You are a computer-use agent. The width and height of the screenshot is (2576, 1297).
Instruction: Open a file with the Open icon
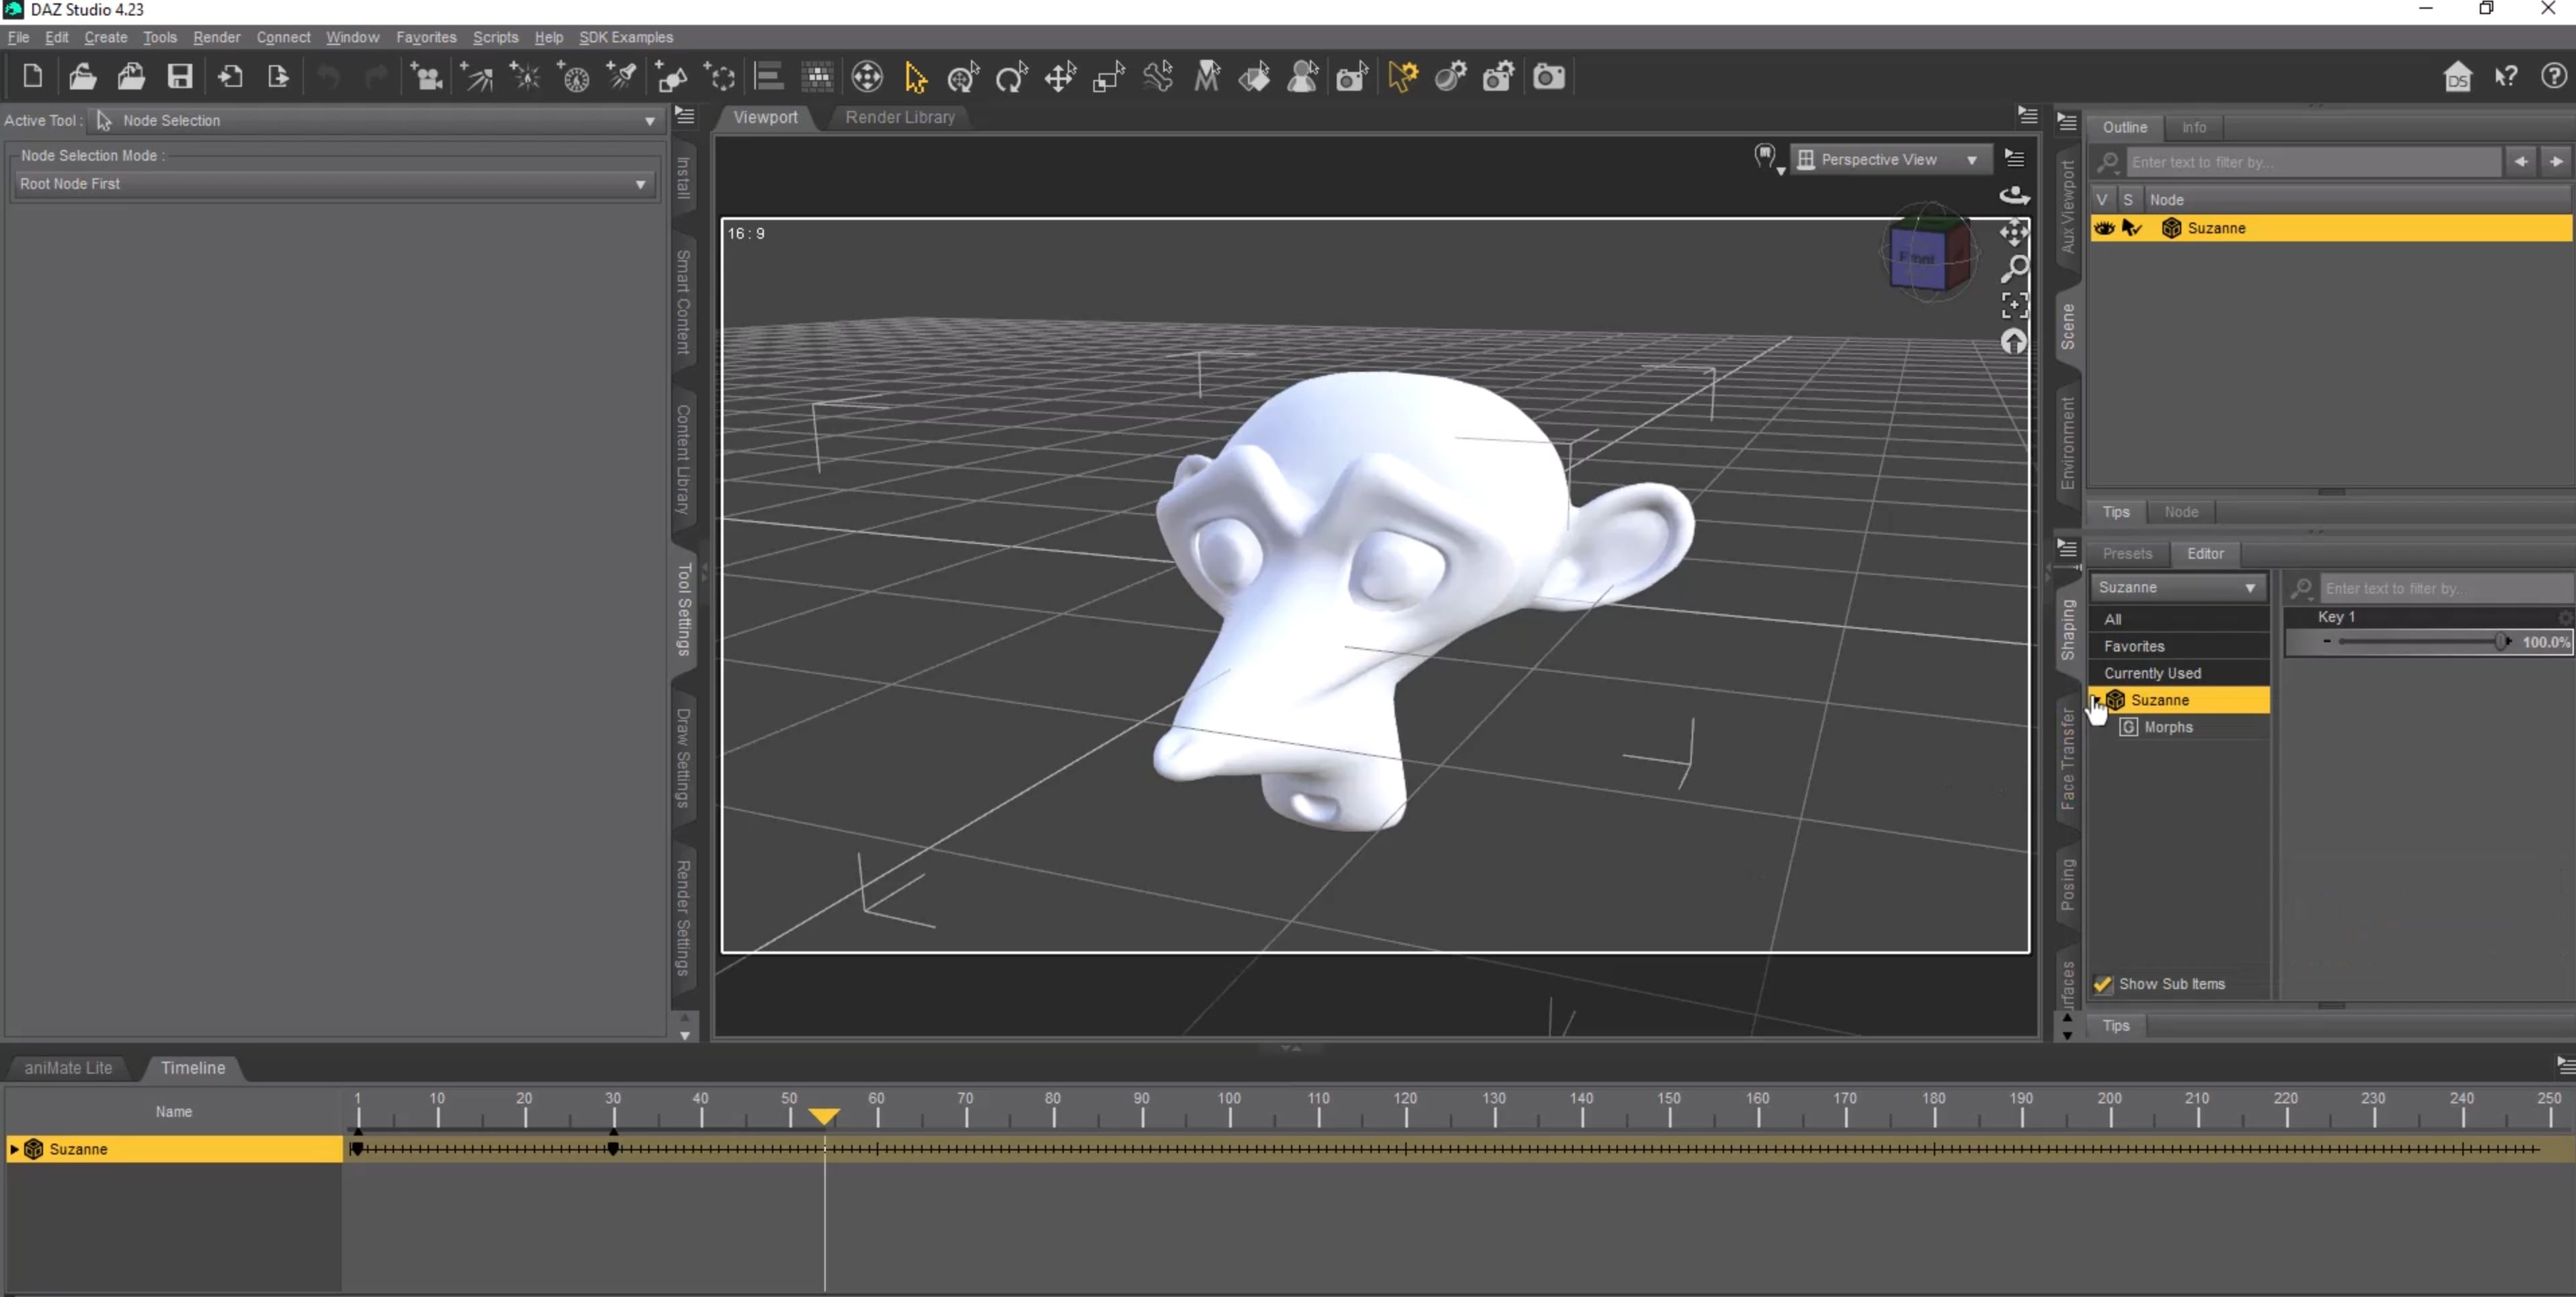tap(83, 77)
